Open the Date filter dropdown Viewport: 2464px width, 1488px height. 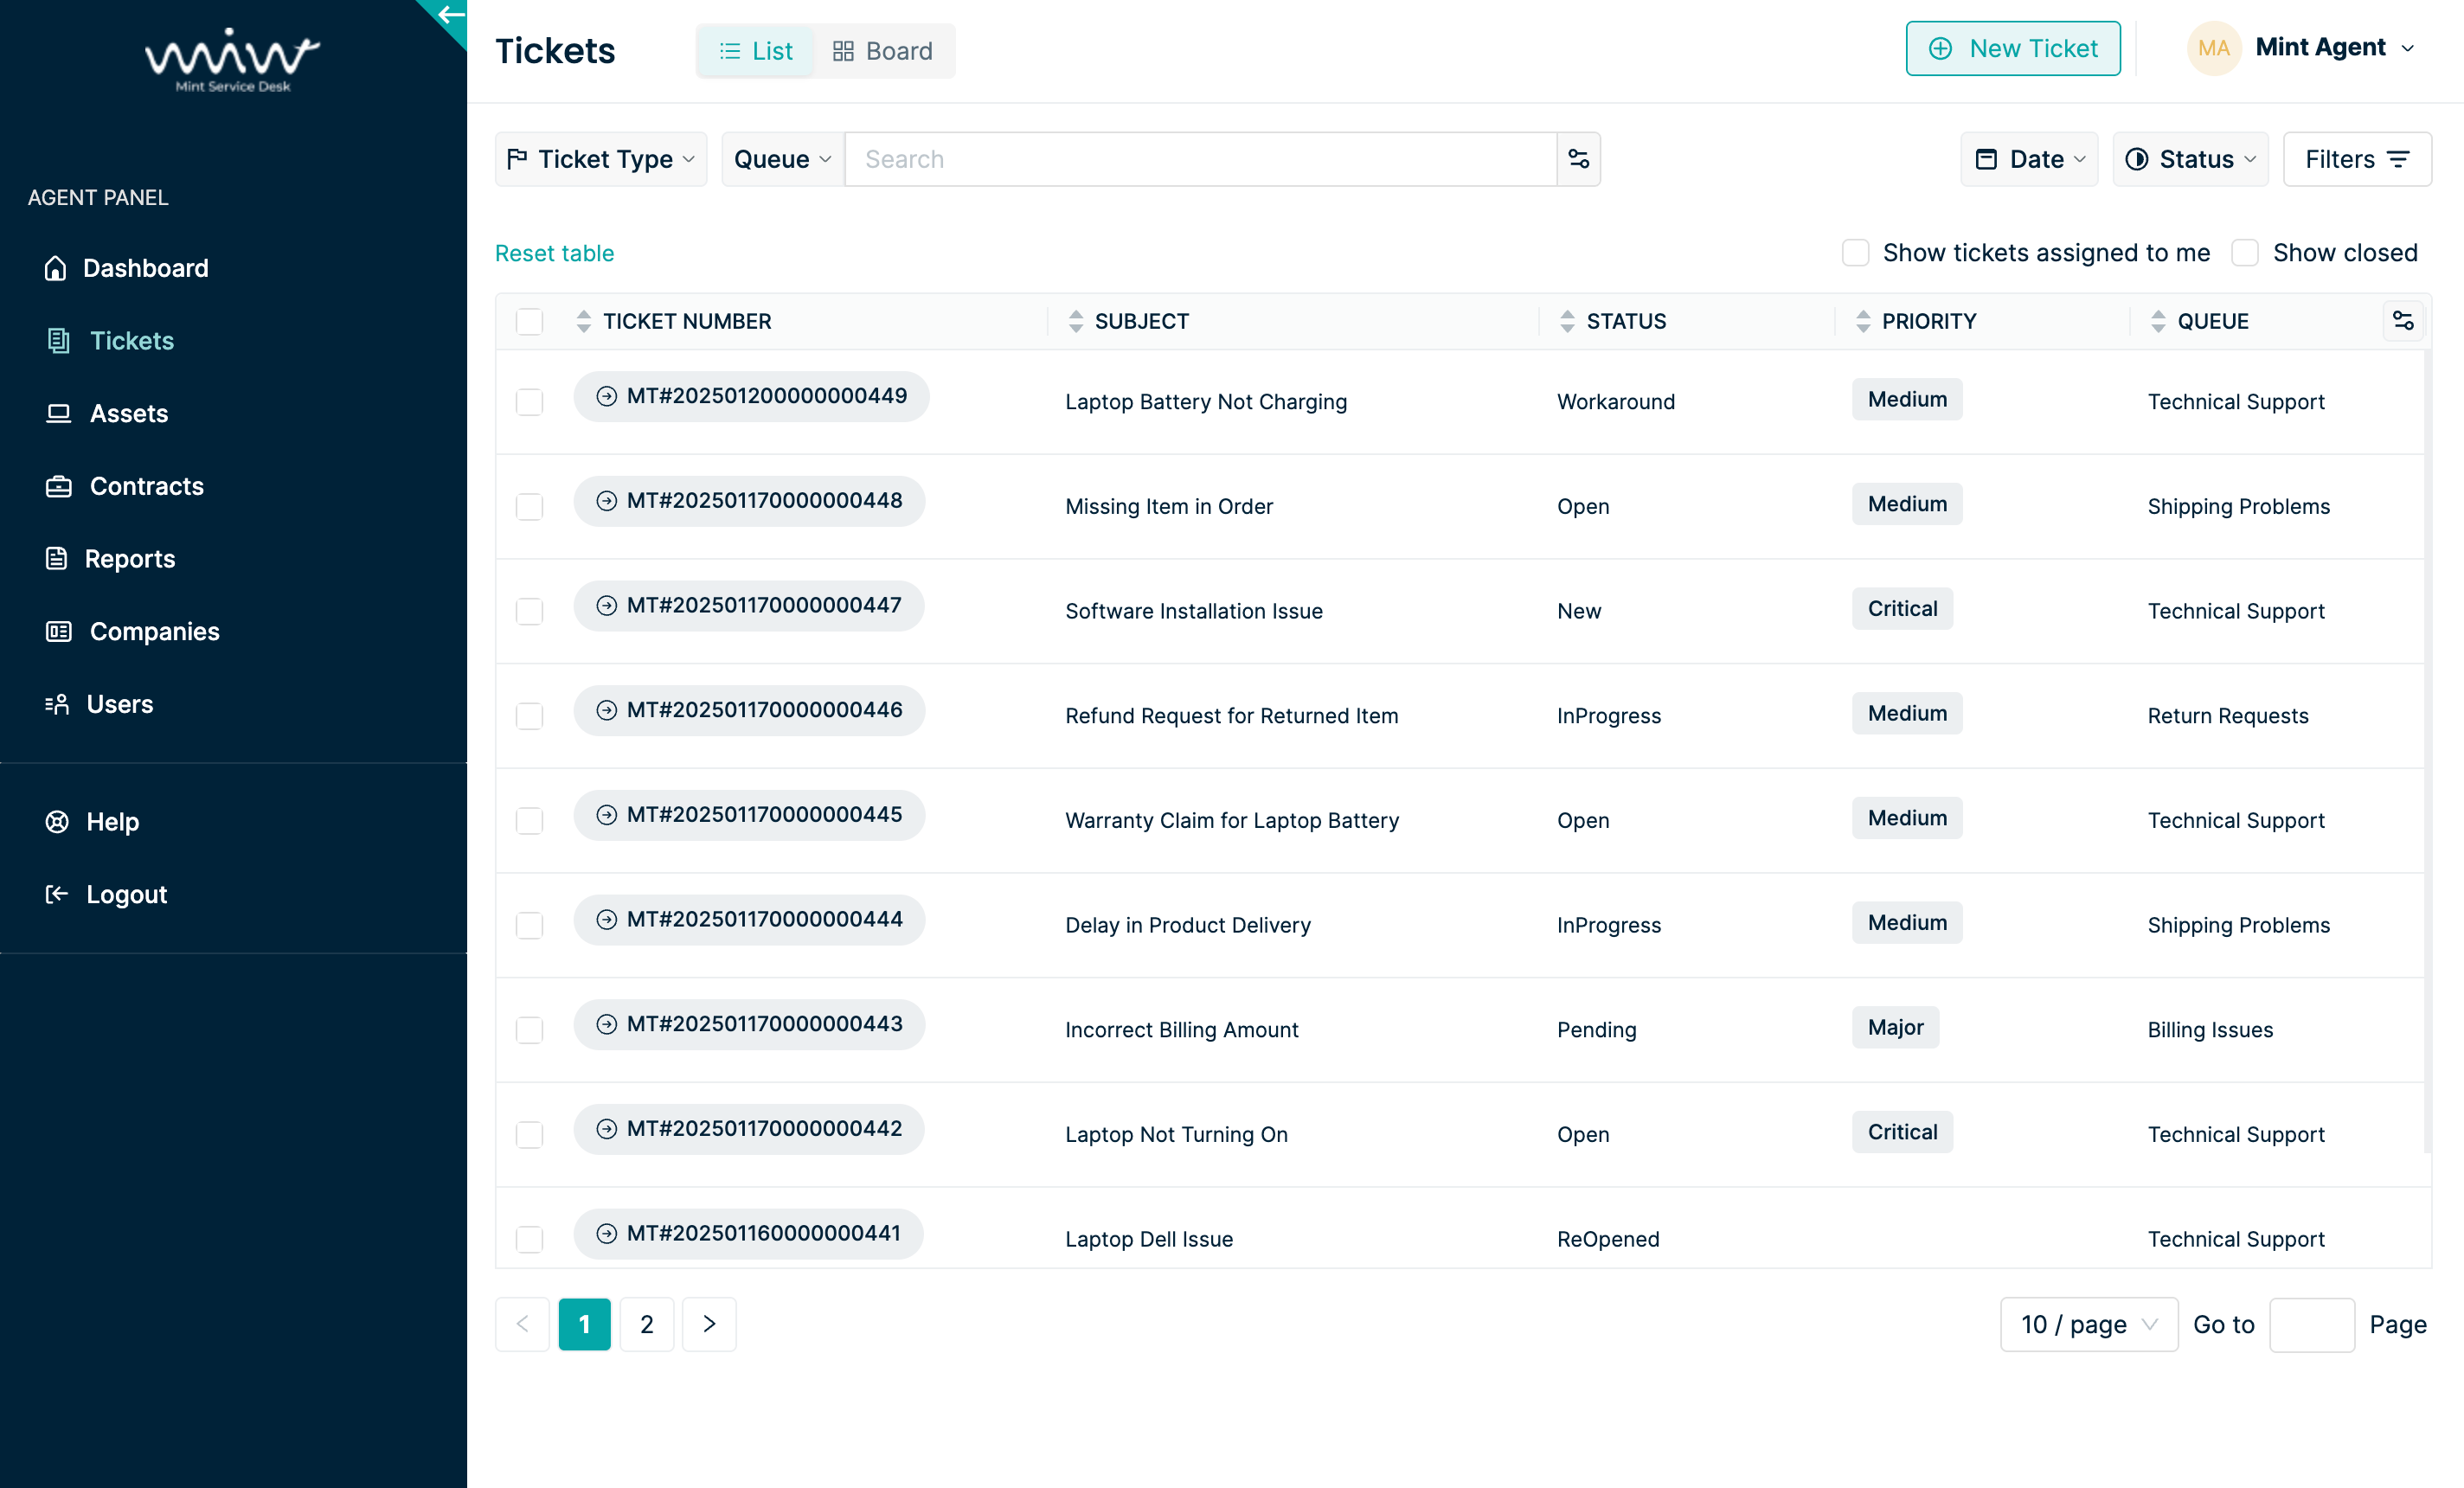(x=2029, y=159)
